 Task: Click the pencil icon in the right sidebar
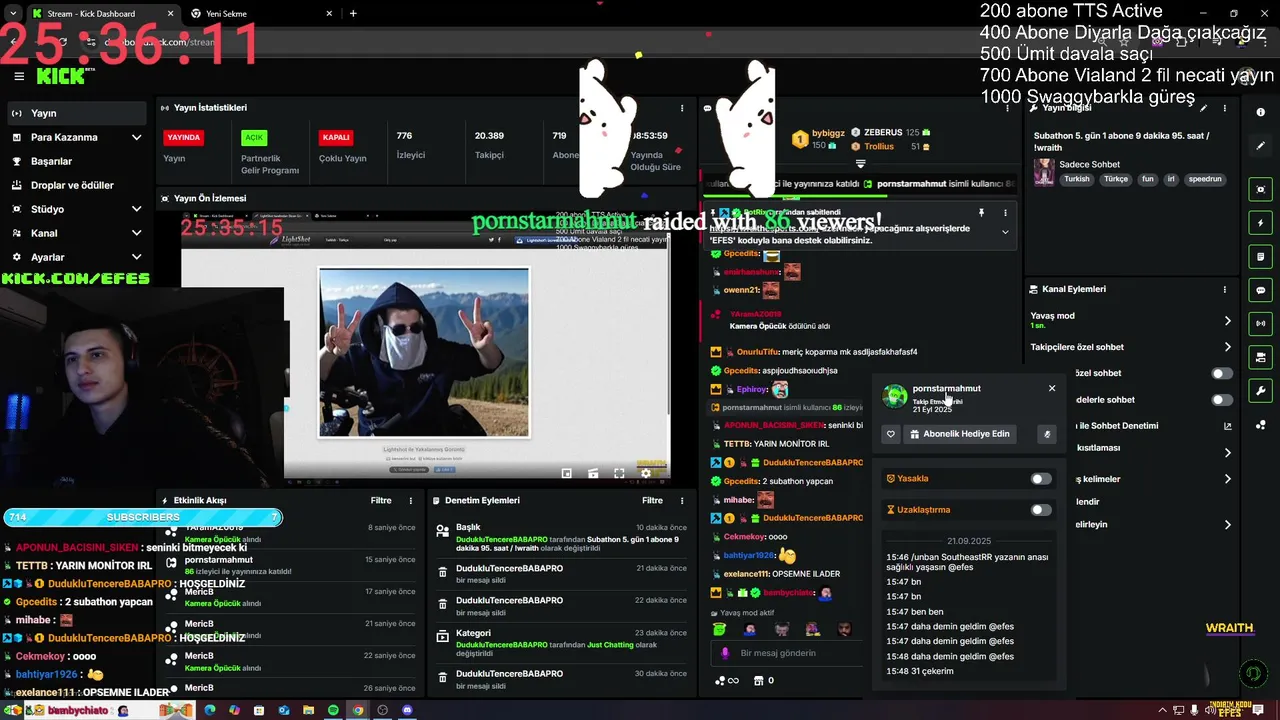pos(1261,146)
